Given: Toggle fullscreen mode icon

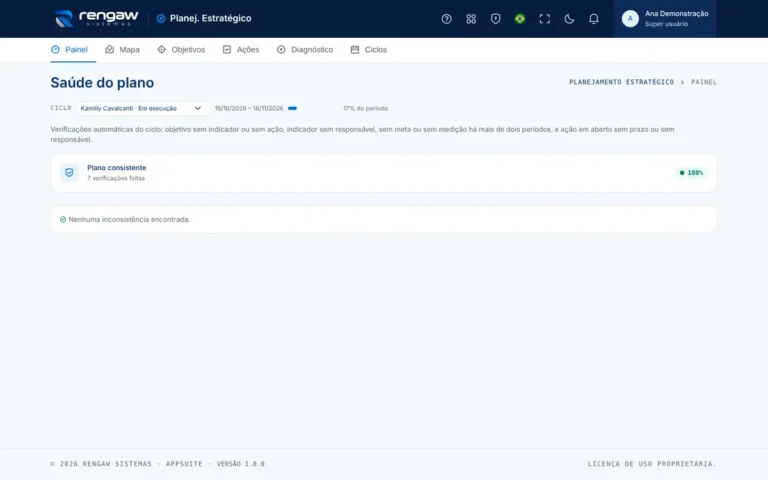Looking at the screenshot, I should [544, 19].
